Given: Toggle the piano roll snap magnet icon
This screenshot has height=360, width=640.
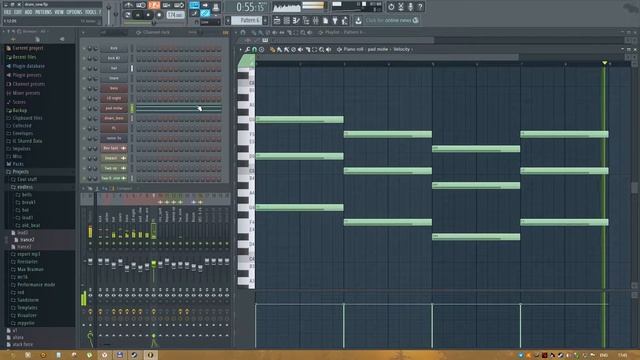Looking at the screenshot, I should 254,49.
